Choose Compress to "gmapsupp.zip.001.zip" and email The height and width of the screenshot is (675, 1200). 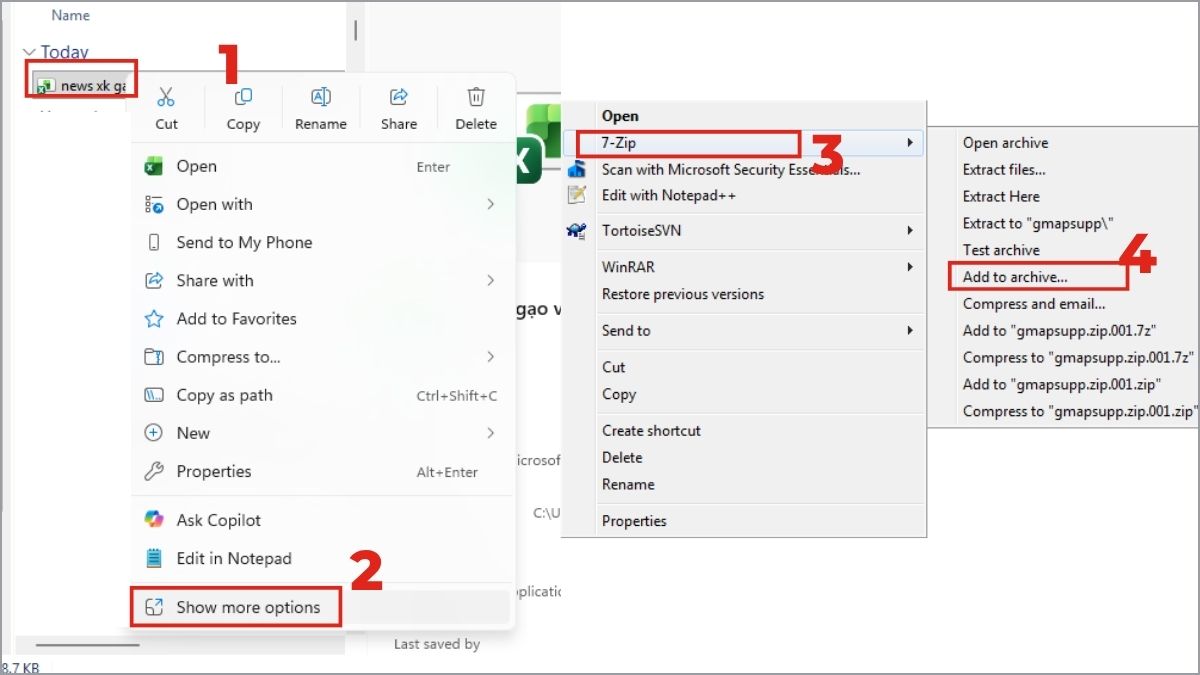(1080, 411)
